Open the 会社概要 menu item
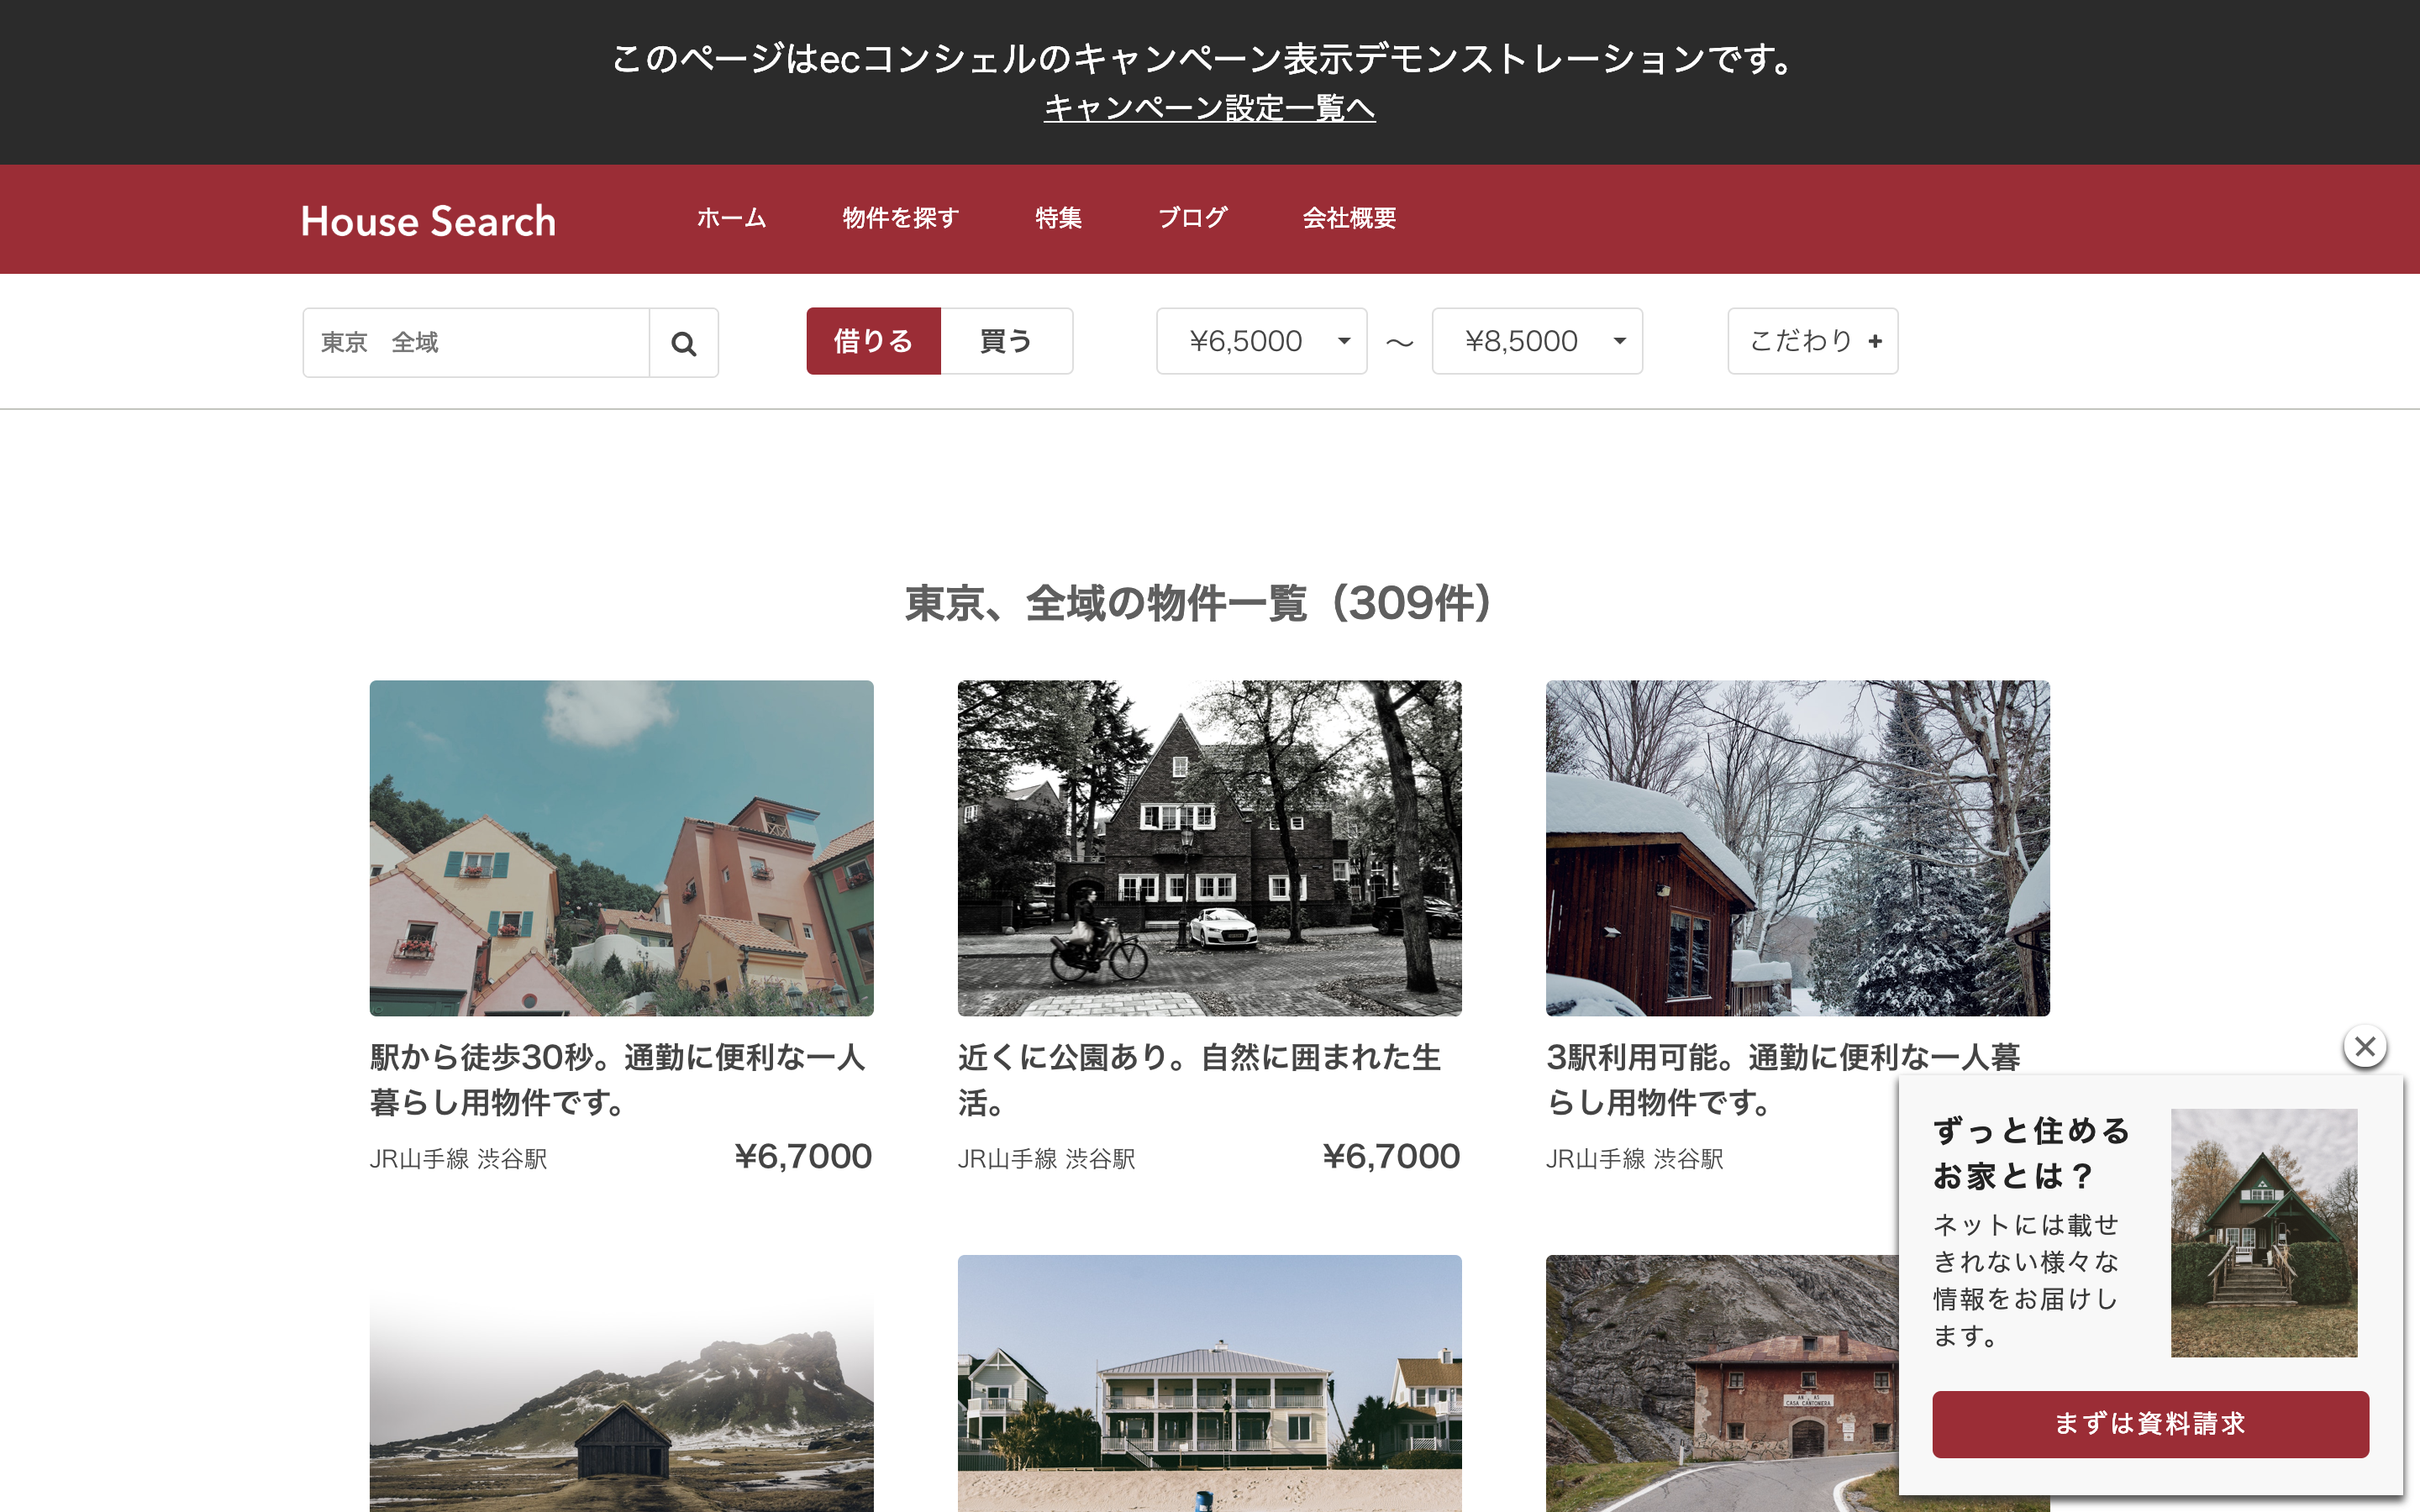This screenshot has height=1512, width=2420. click(x=1349, y=218)
